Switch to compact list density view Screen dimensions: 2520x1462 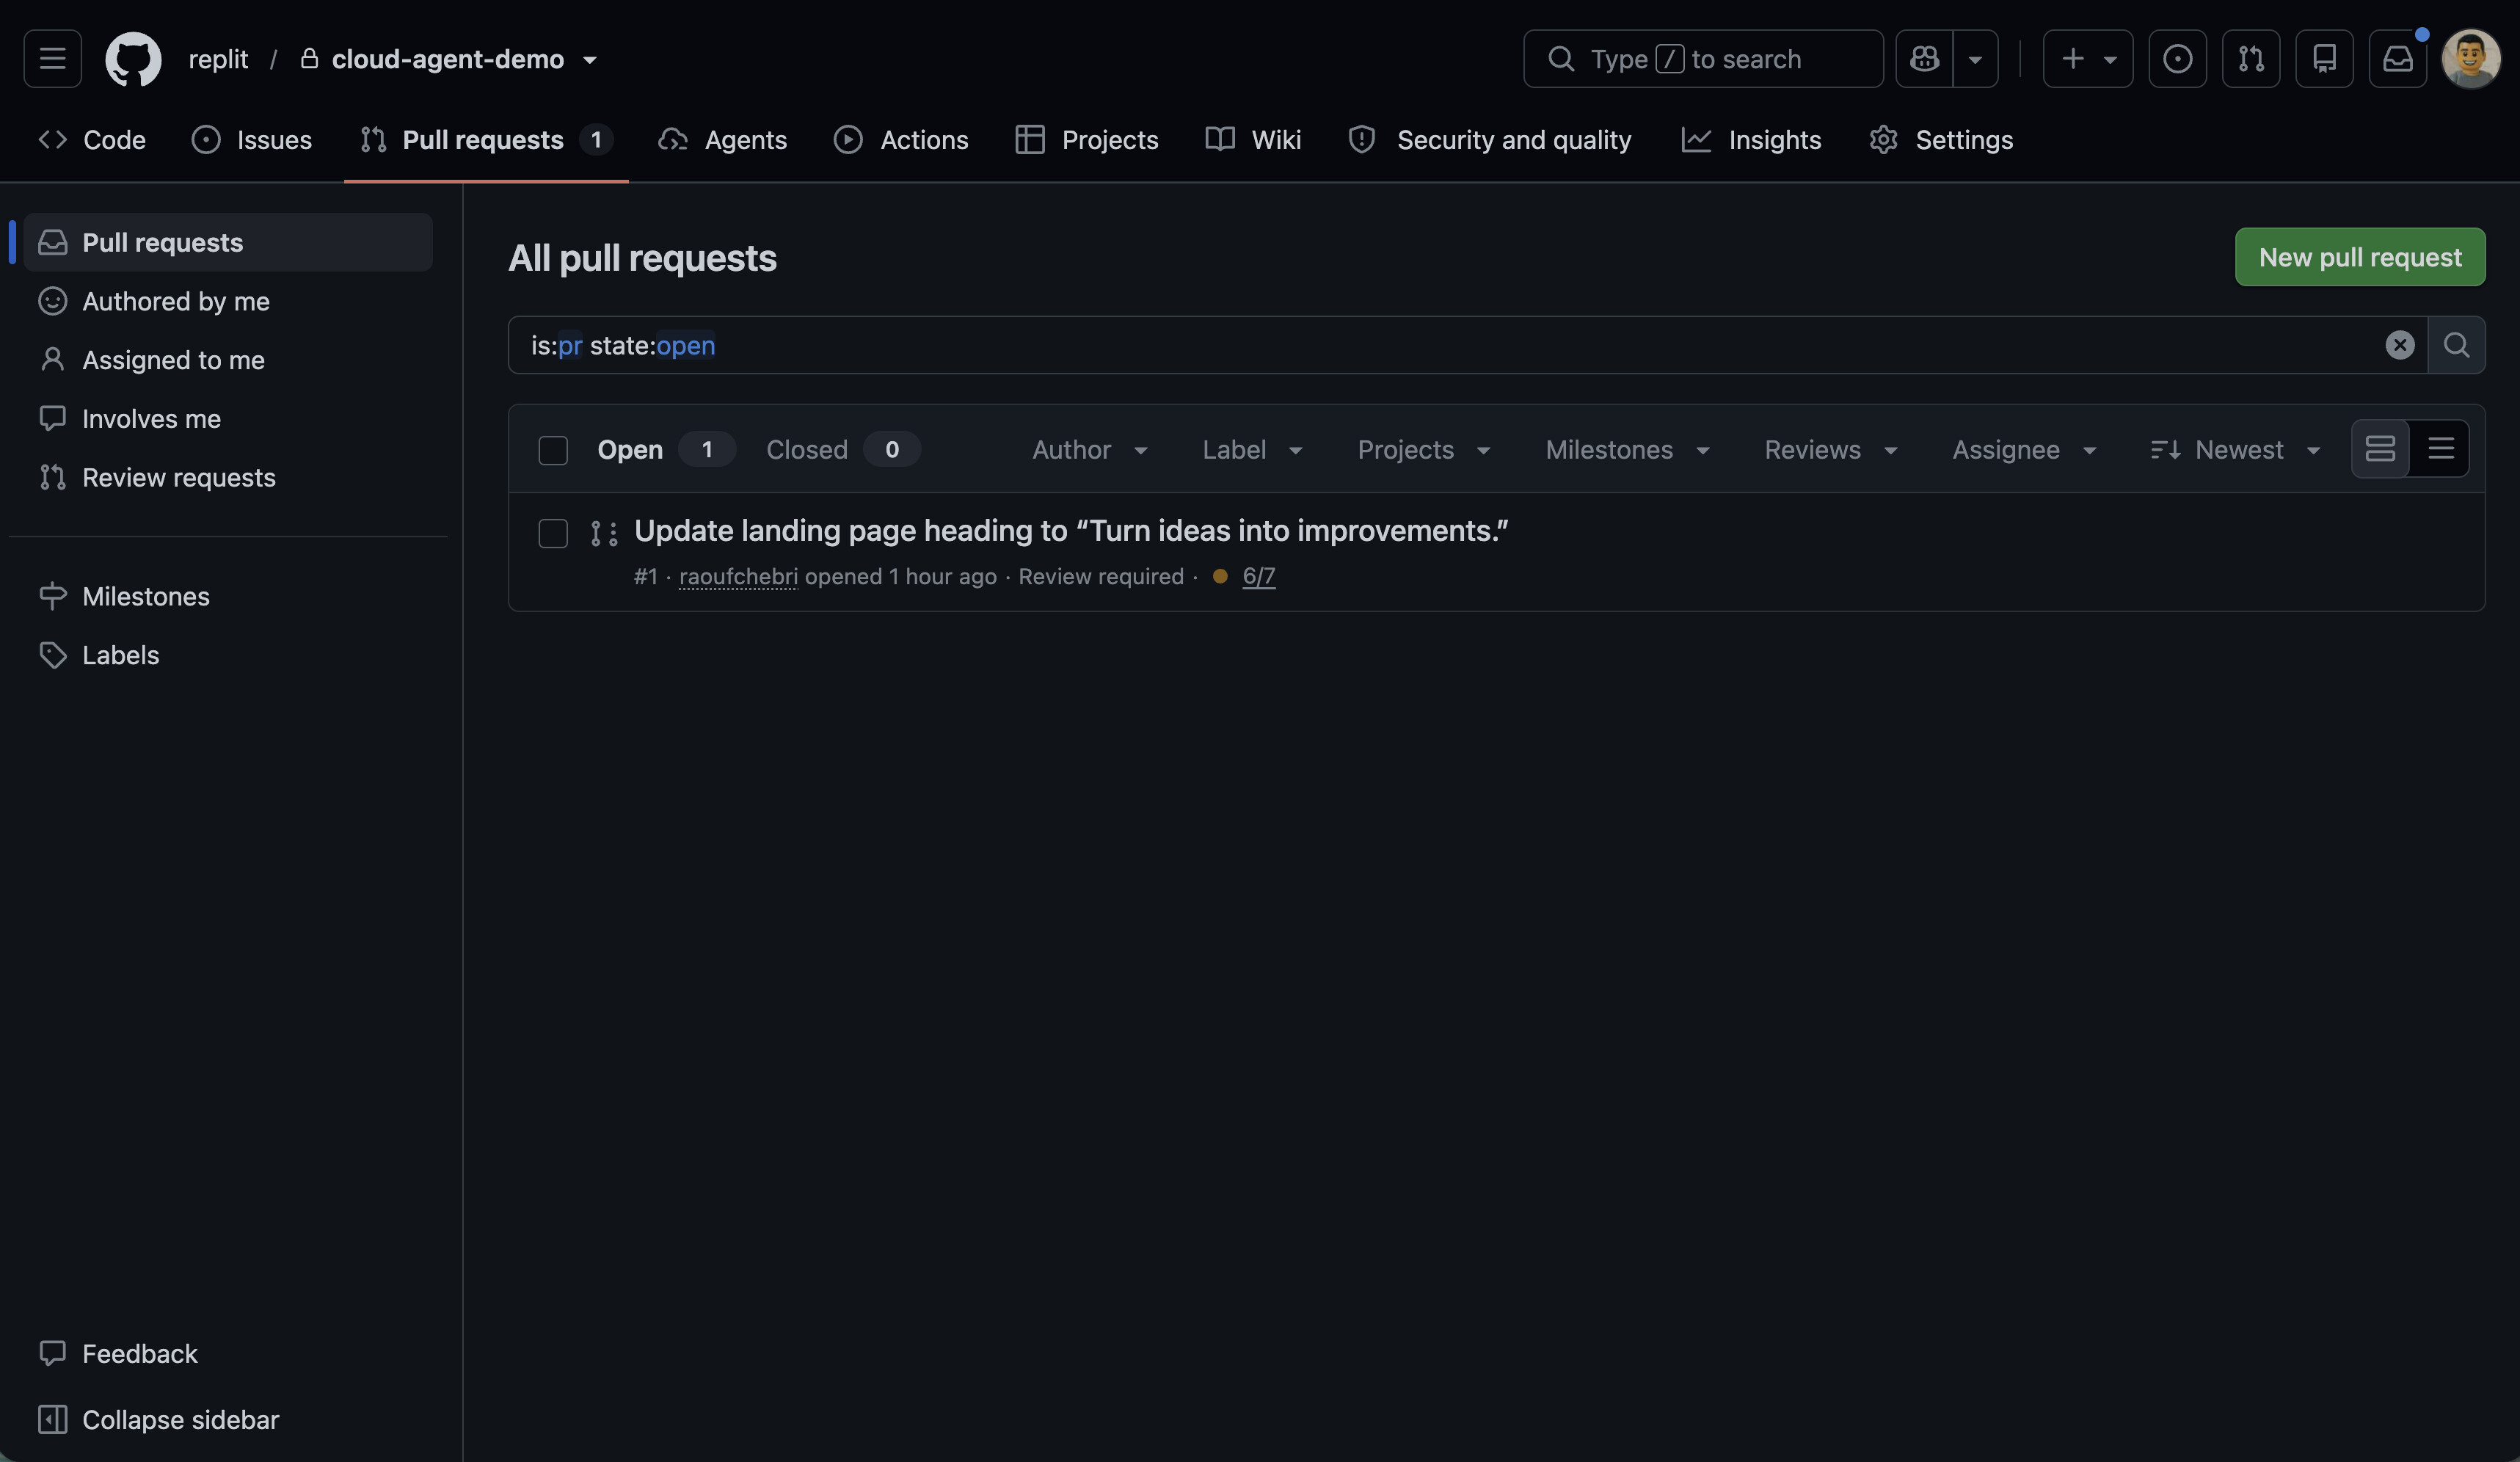(2440, 449)
